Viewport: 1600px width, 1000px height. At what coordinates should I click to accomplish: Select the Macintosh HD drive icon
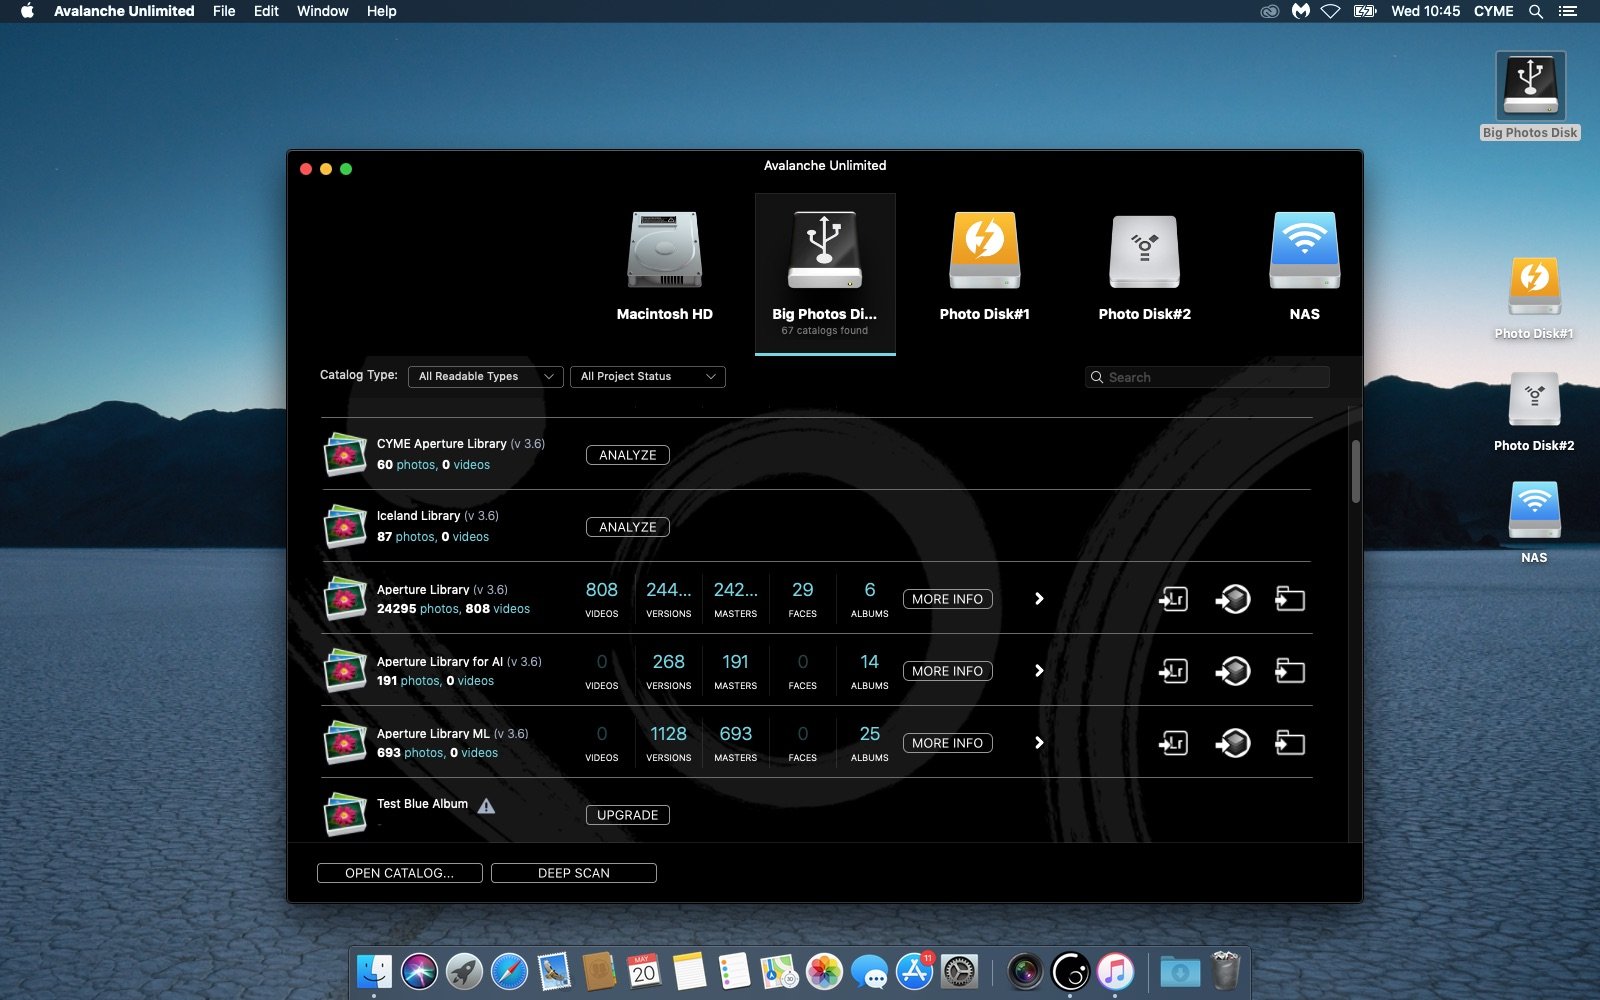pos(665,250)
